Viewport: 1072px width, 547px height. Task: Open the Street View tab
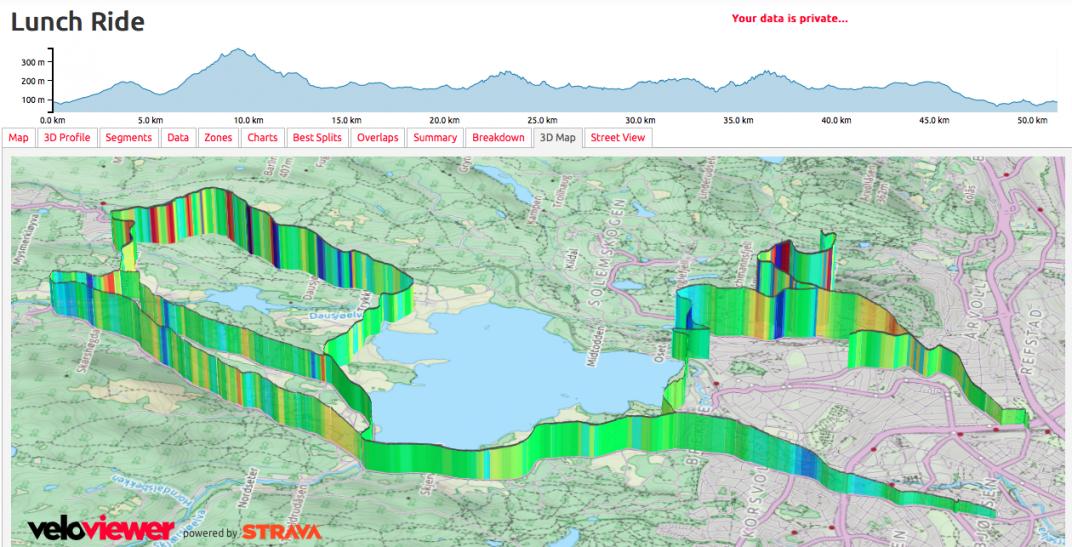tap(618, 138)
